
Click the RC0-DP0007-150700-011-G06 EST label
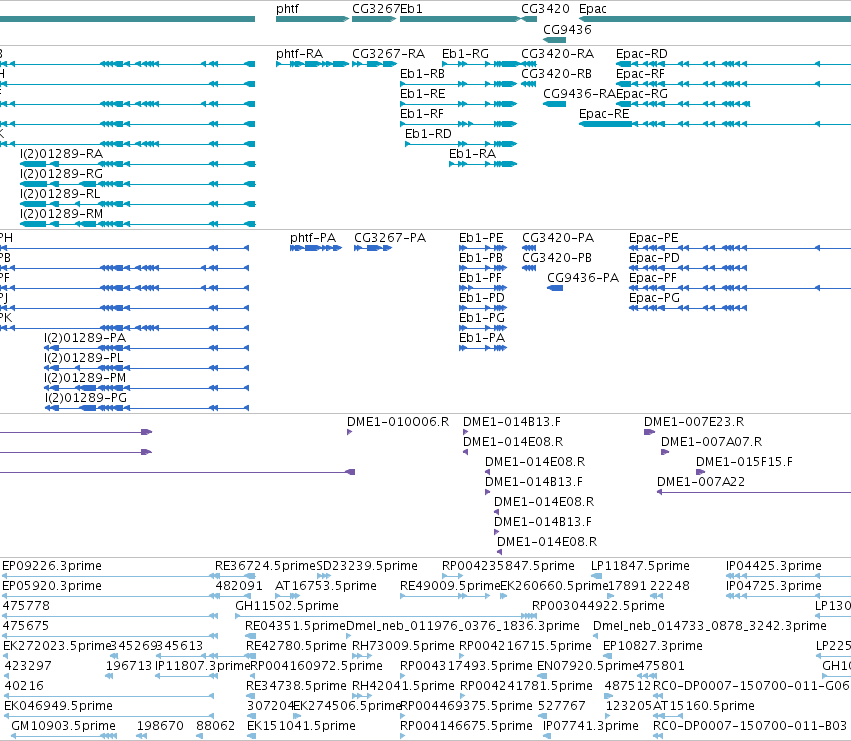(x=752, y=686)
